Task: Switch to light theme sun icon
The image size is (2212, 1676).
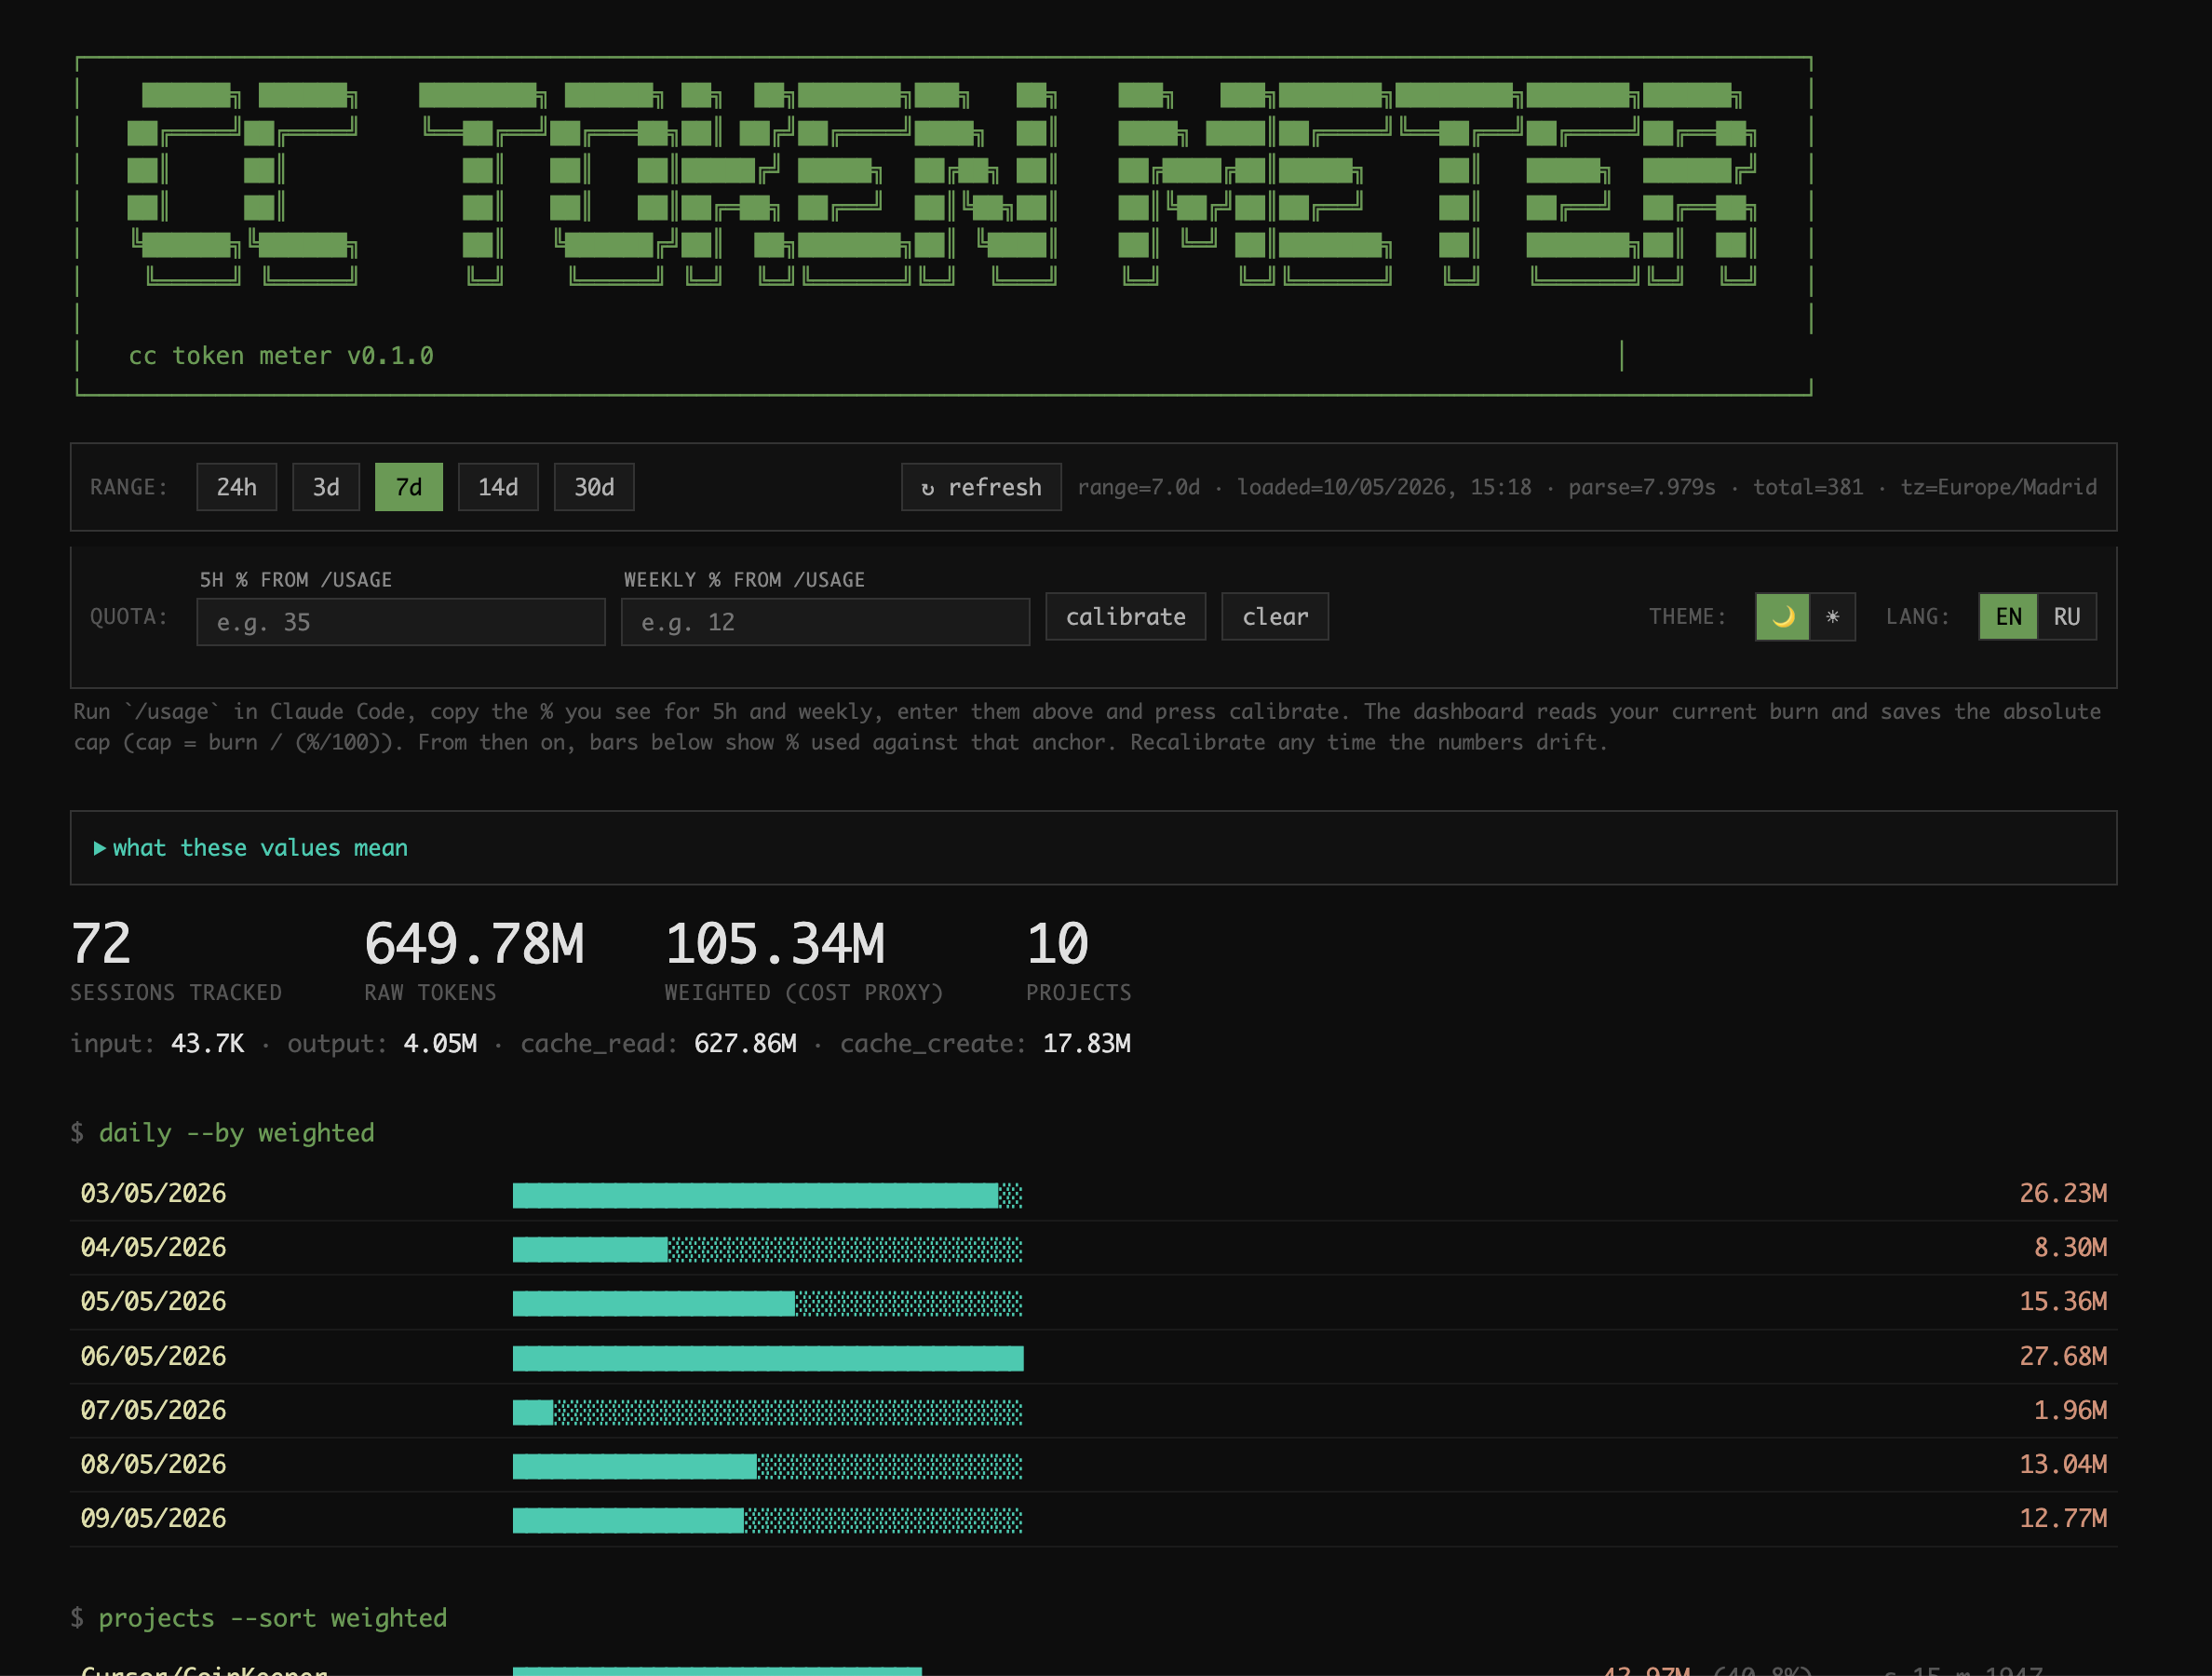Action: click(x=1833, y=617)
